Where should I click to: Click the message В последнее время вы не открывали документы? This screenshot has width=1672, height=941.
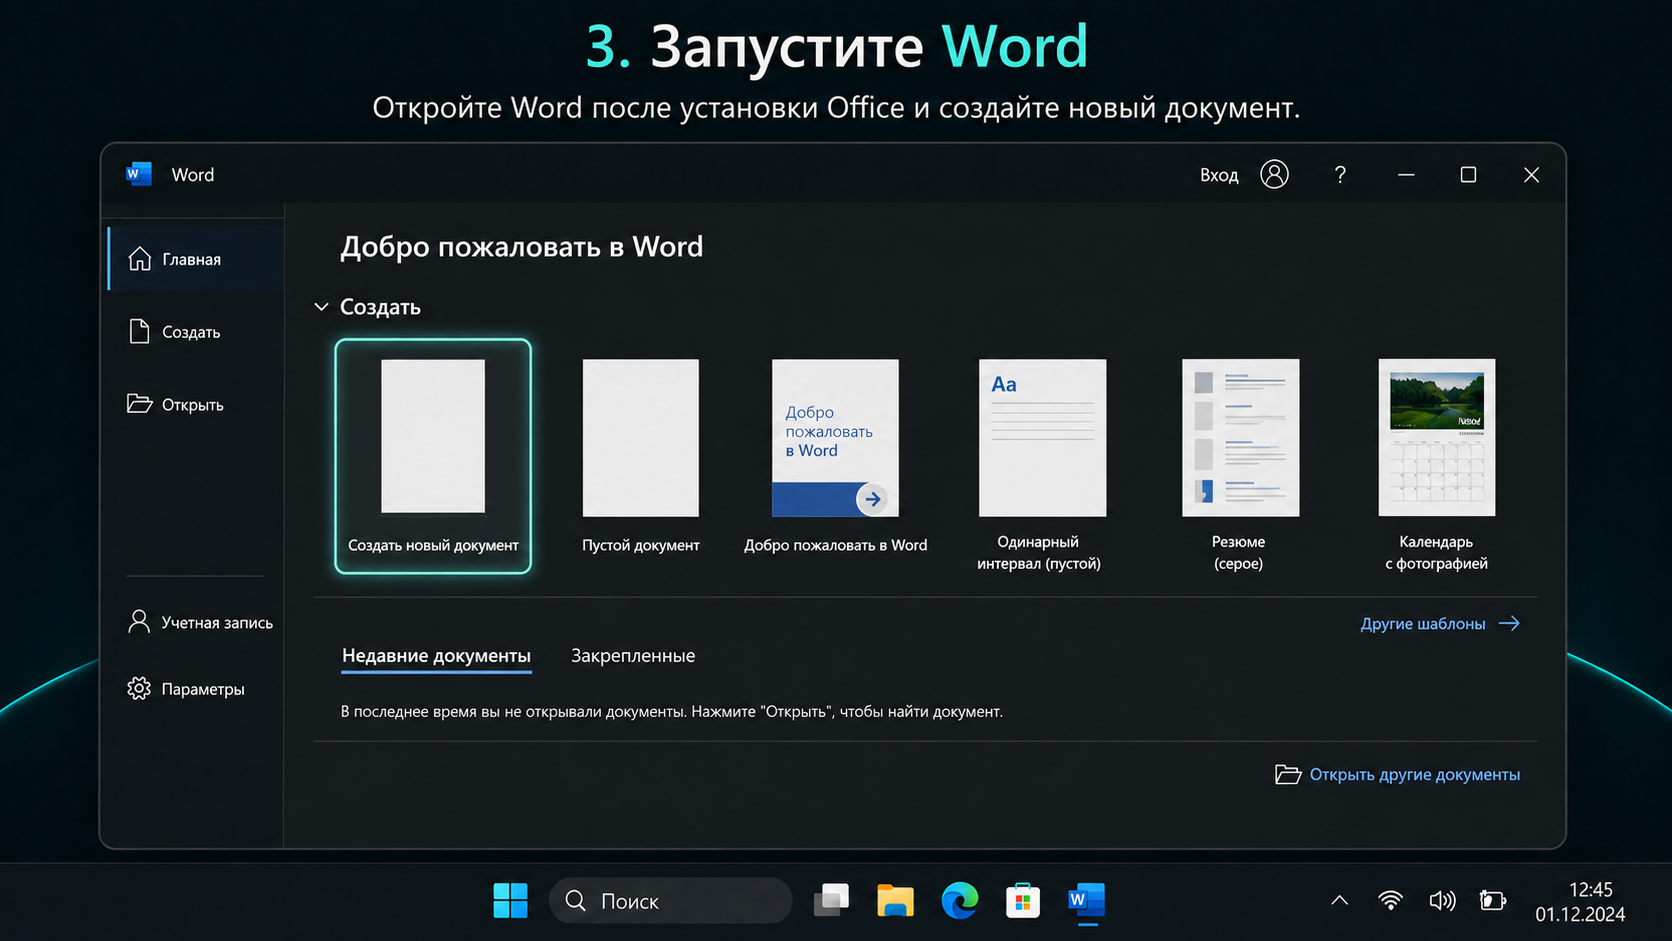pyautogui.click(x=514, y=712)
